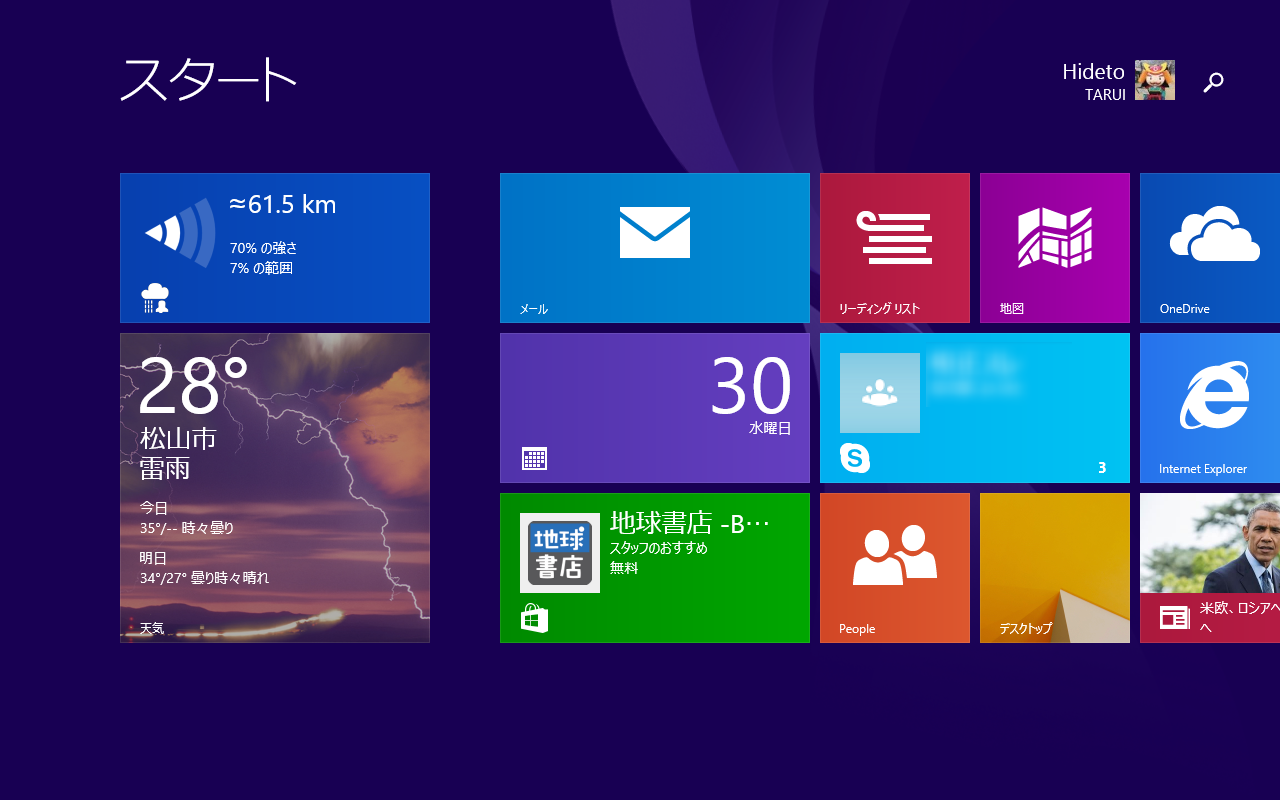Image resolution: width=1280 pixels, height=800 pixels.
Task: Click the スタッフのおすすめ text
Action: point(659,548)
